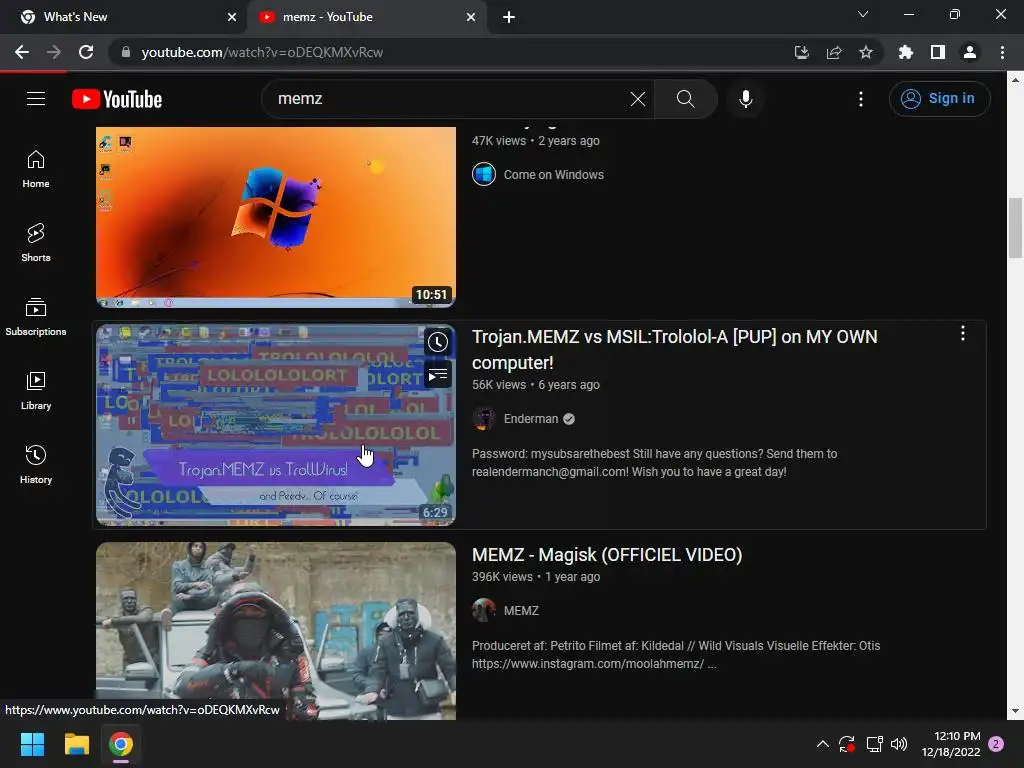The image size is (1024, 768).
Task: Go back in browser
Action: coord(22,52)
